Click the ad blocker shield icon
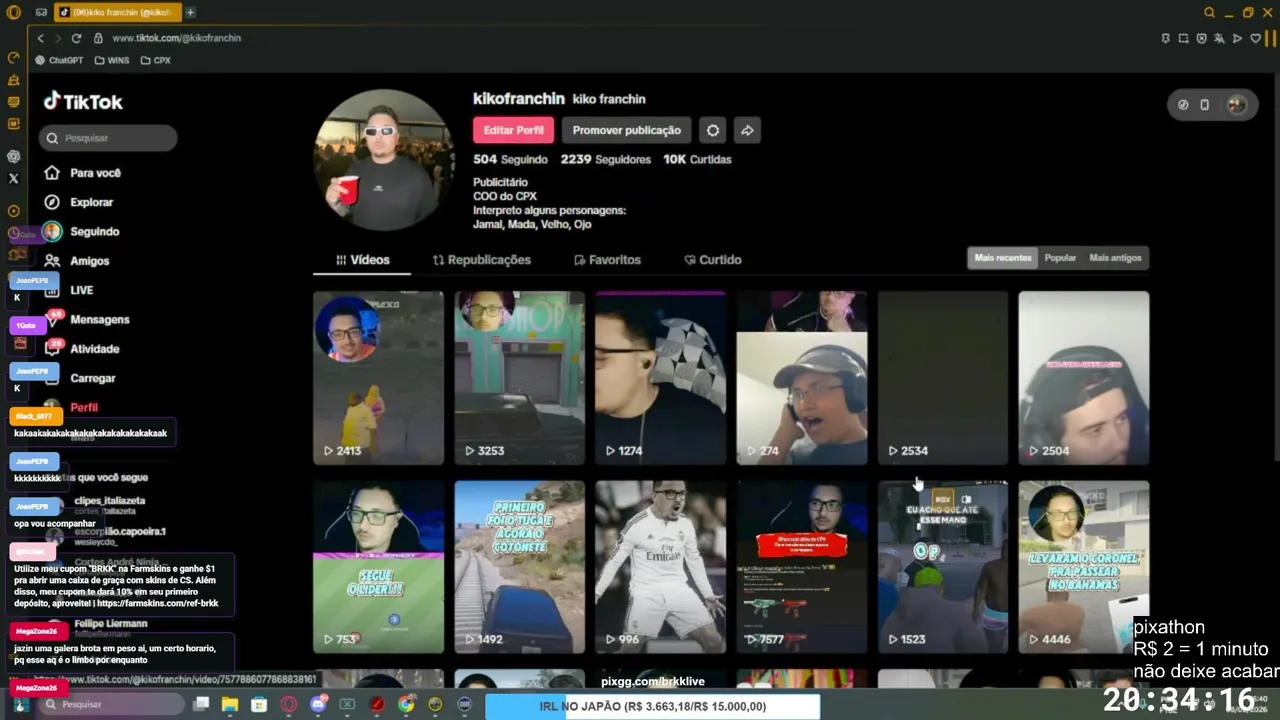This screenshot has width=1280, height=720. click(1202, 38)
